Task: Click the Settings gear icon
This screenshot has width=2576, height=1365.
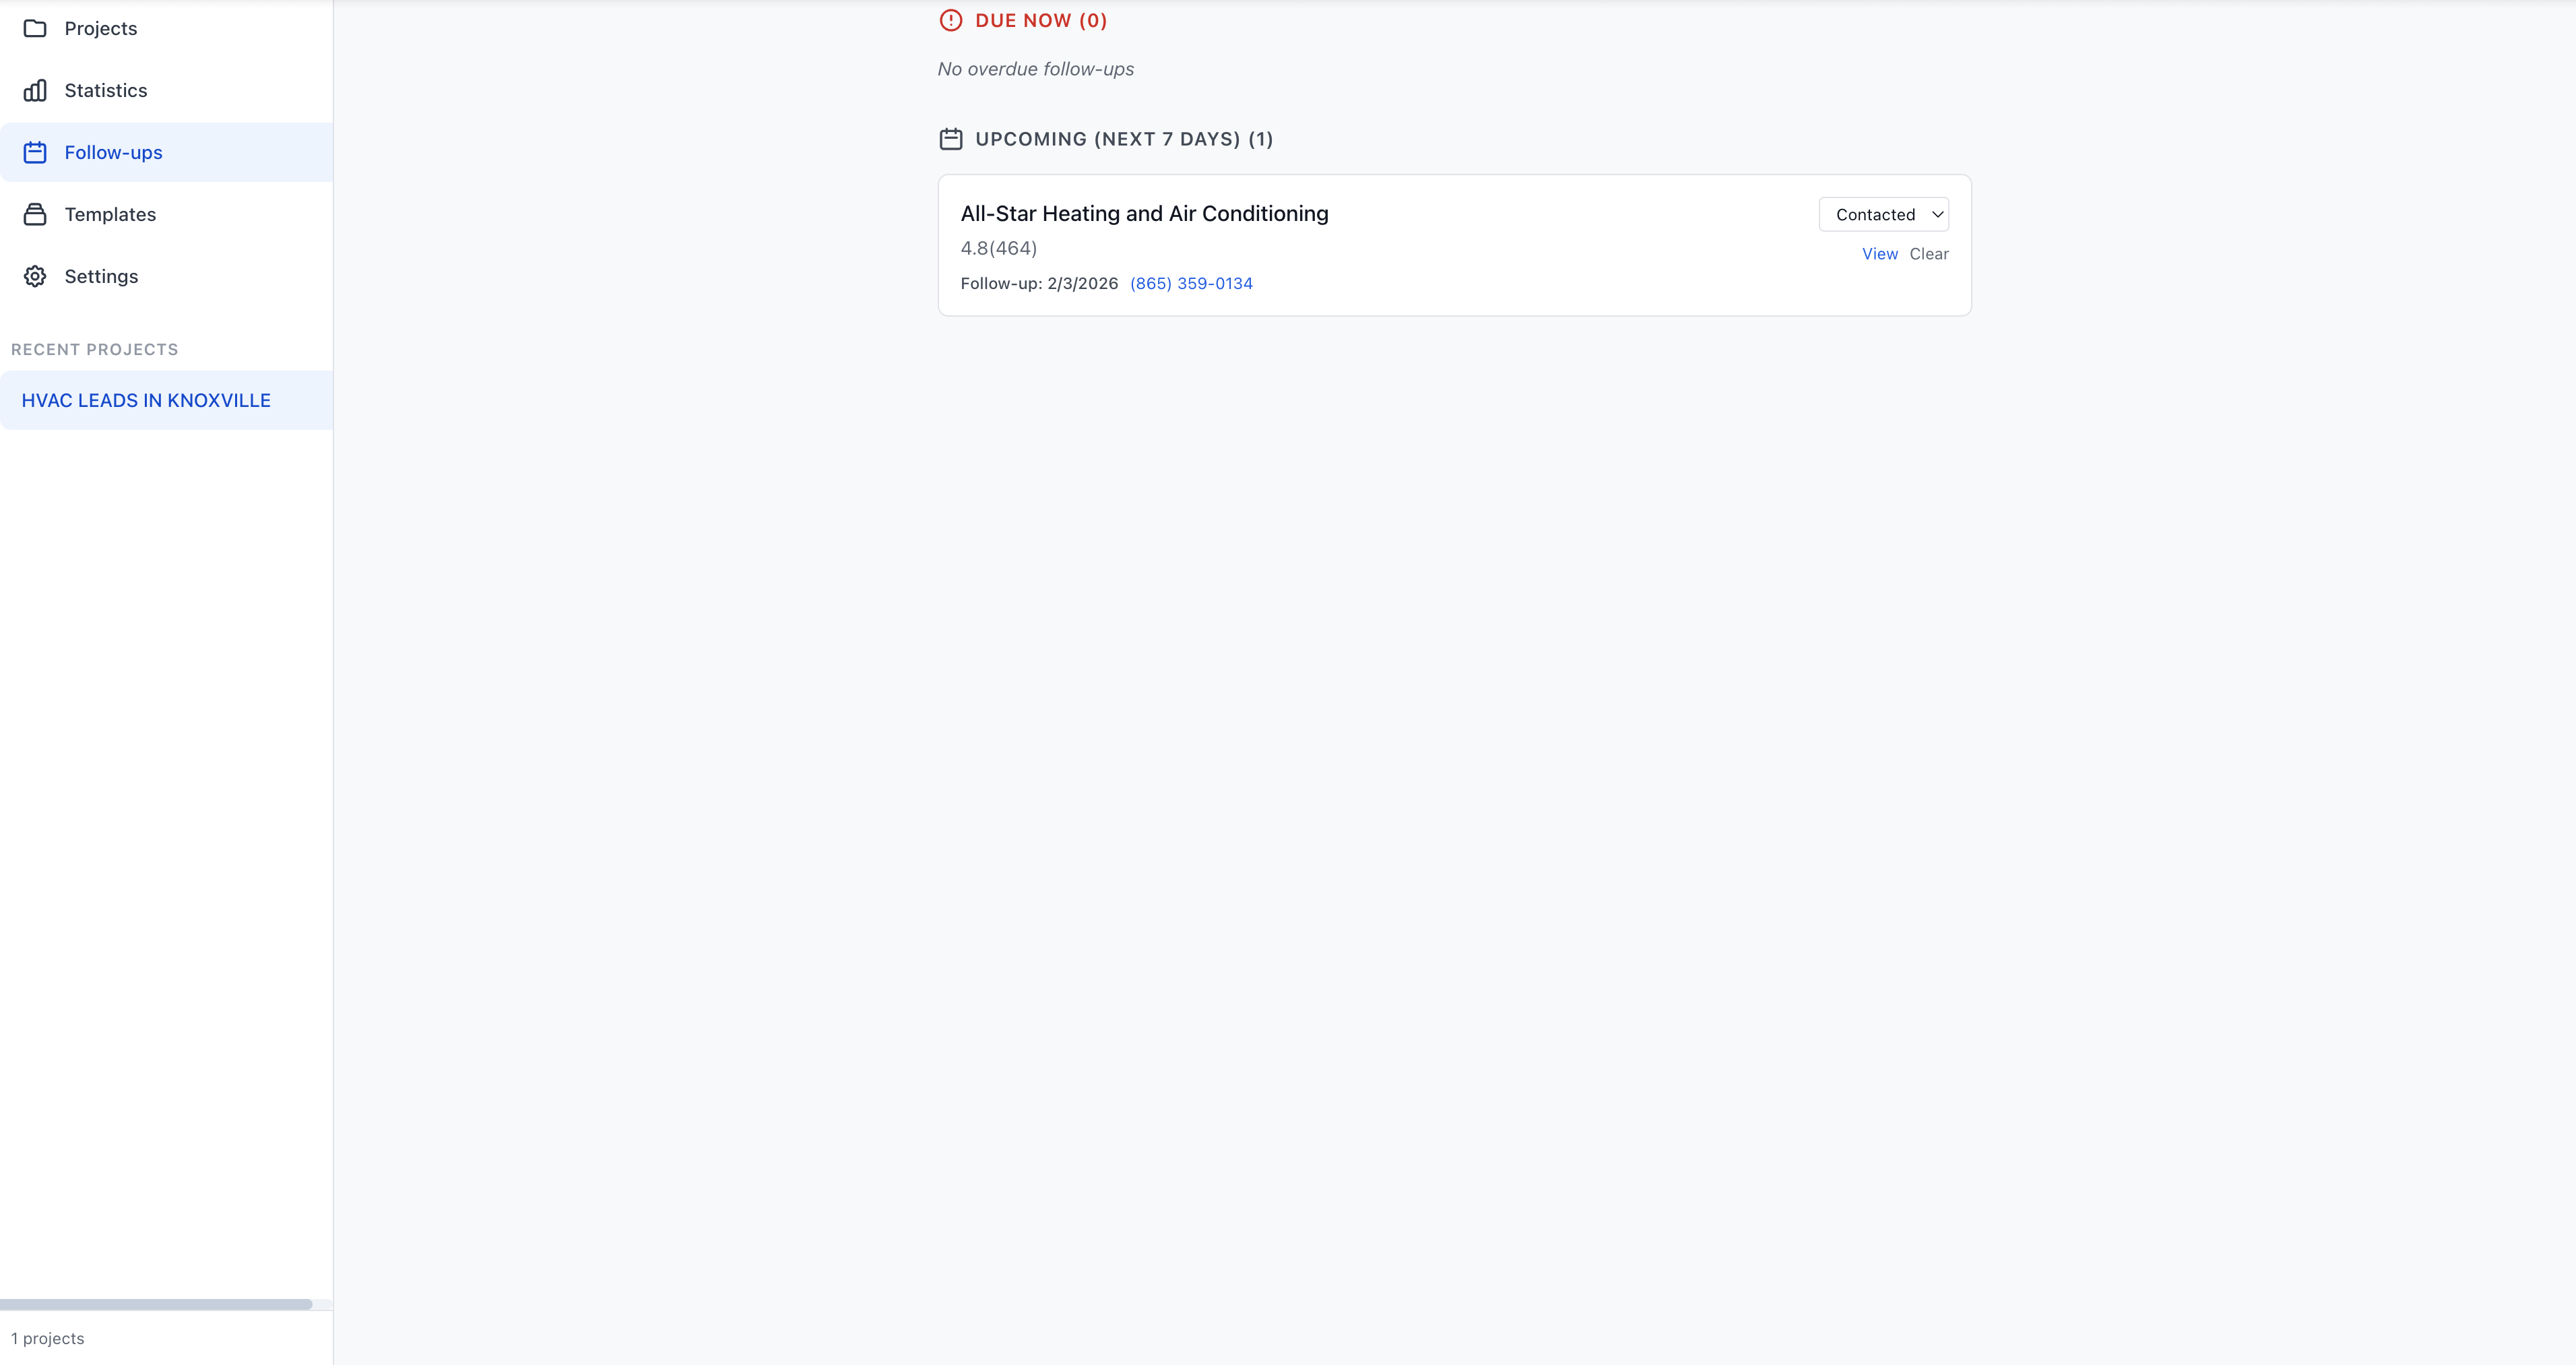Action: coord(35,277)
